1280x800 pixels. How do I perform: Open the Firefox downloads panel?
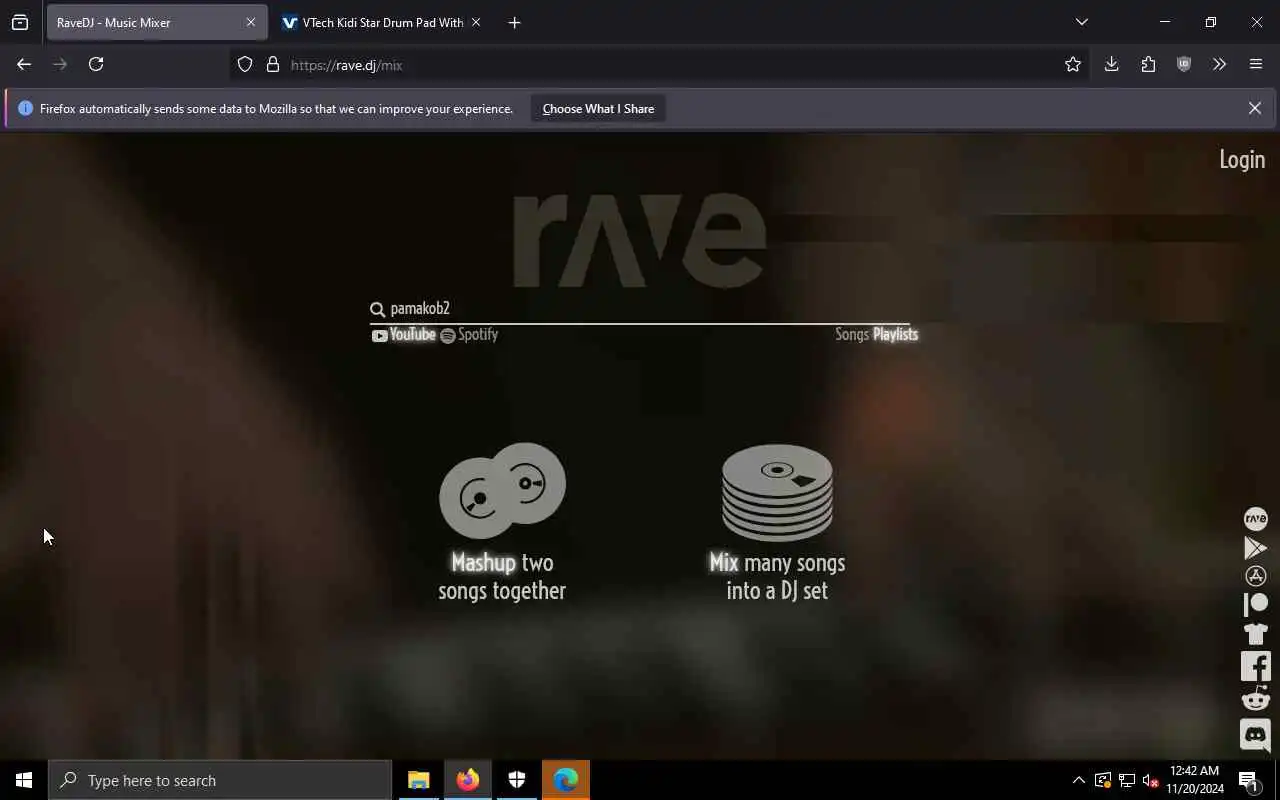pyautogui.click(x=1111, y=64)
